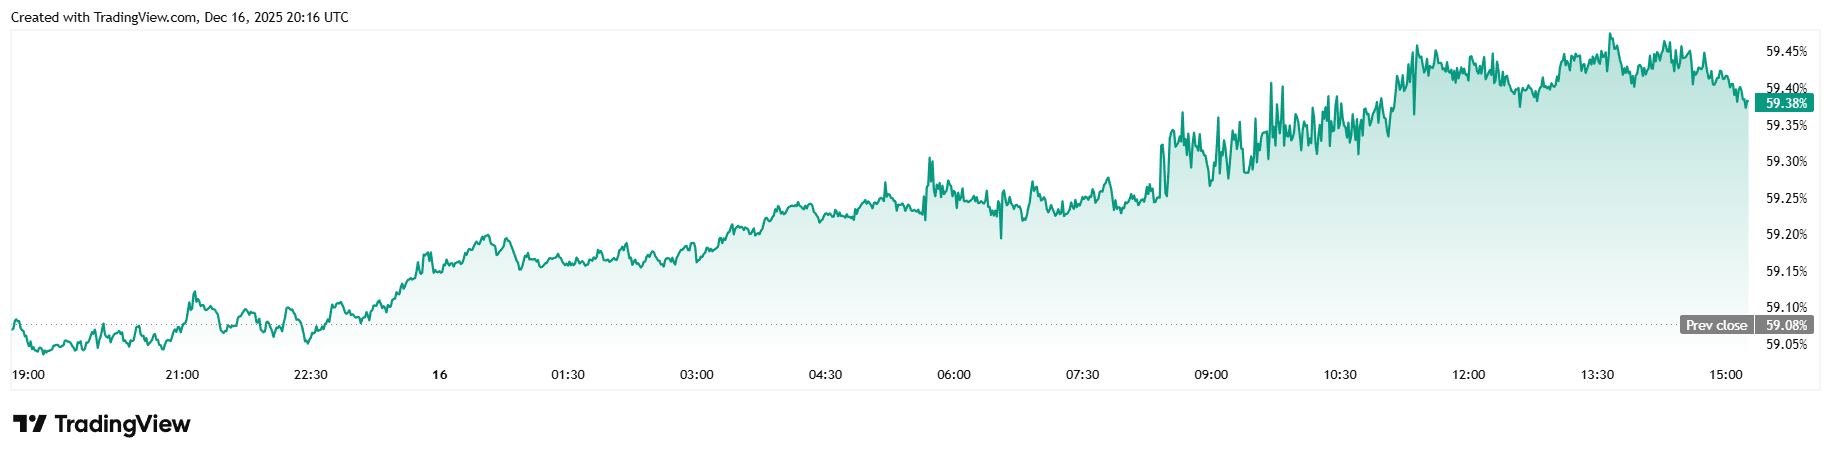This screenshot has height=458, width=1831.
Task: Click the gray 59.08% previous close badge
Action: [x=1786, y=325]
